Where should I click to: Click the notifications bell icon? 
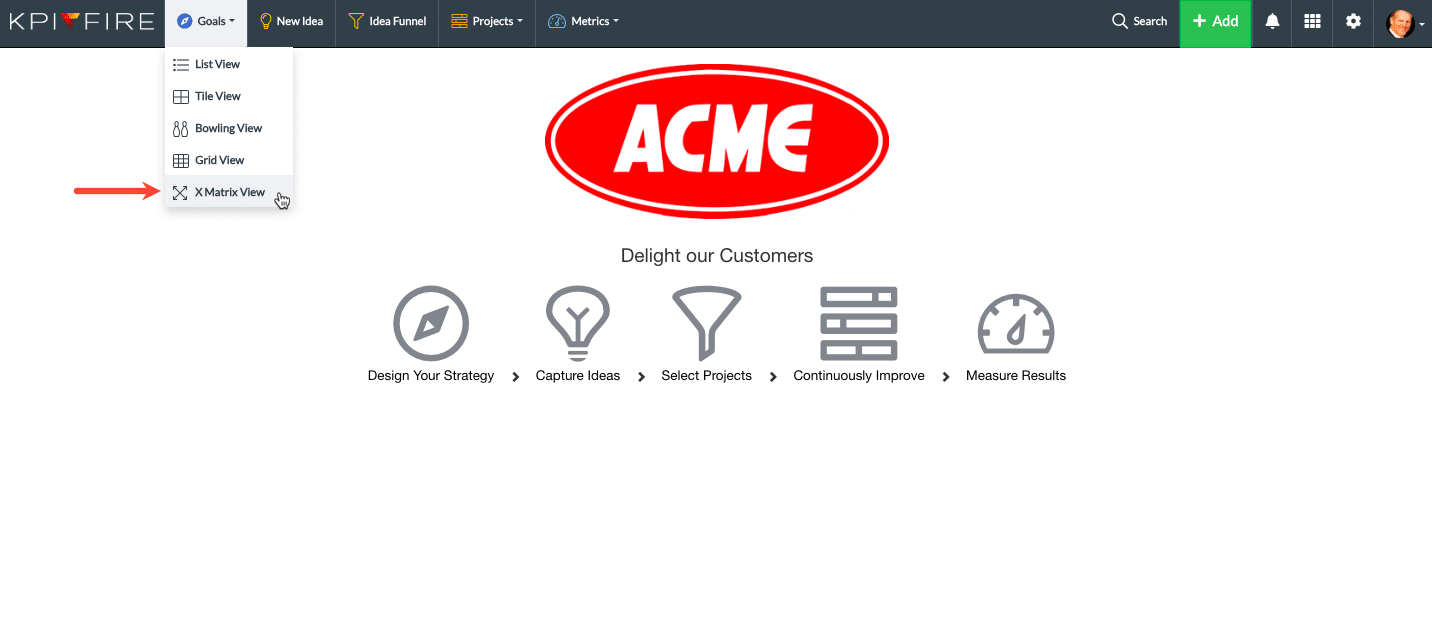(x=1272, y=22)
